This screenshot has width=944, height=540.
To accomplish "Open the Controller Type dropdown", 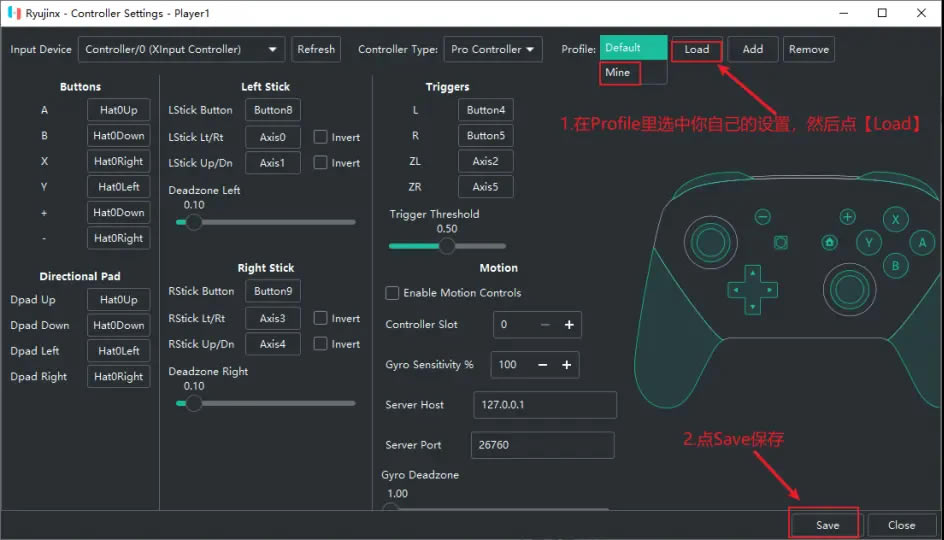I will click(x=492, y=49).
